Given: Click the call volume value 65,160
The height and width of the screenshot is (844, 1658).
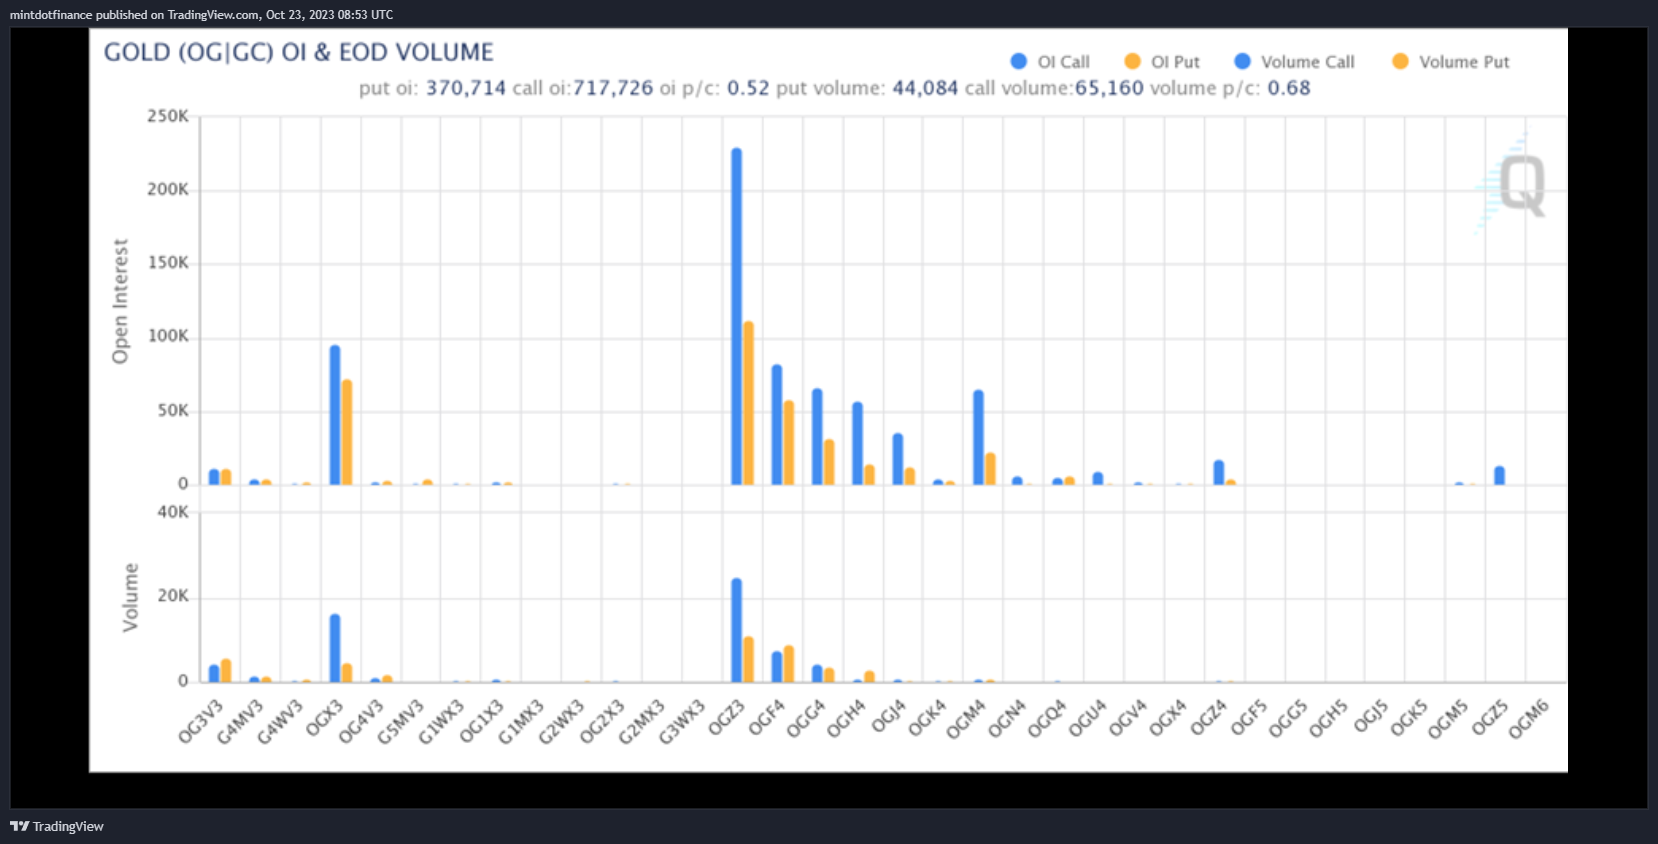Looking at the screenshot, I should pos(1109,88).
